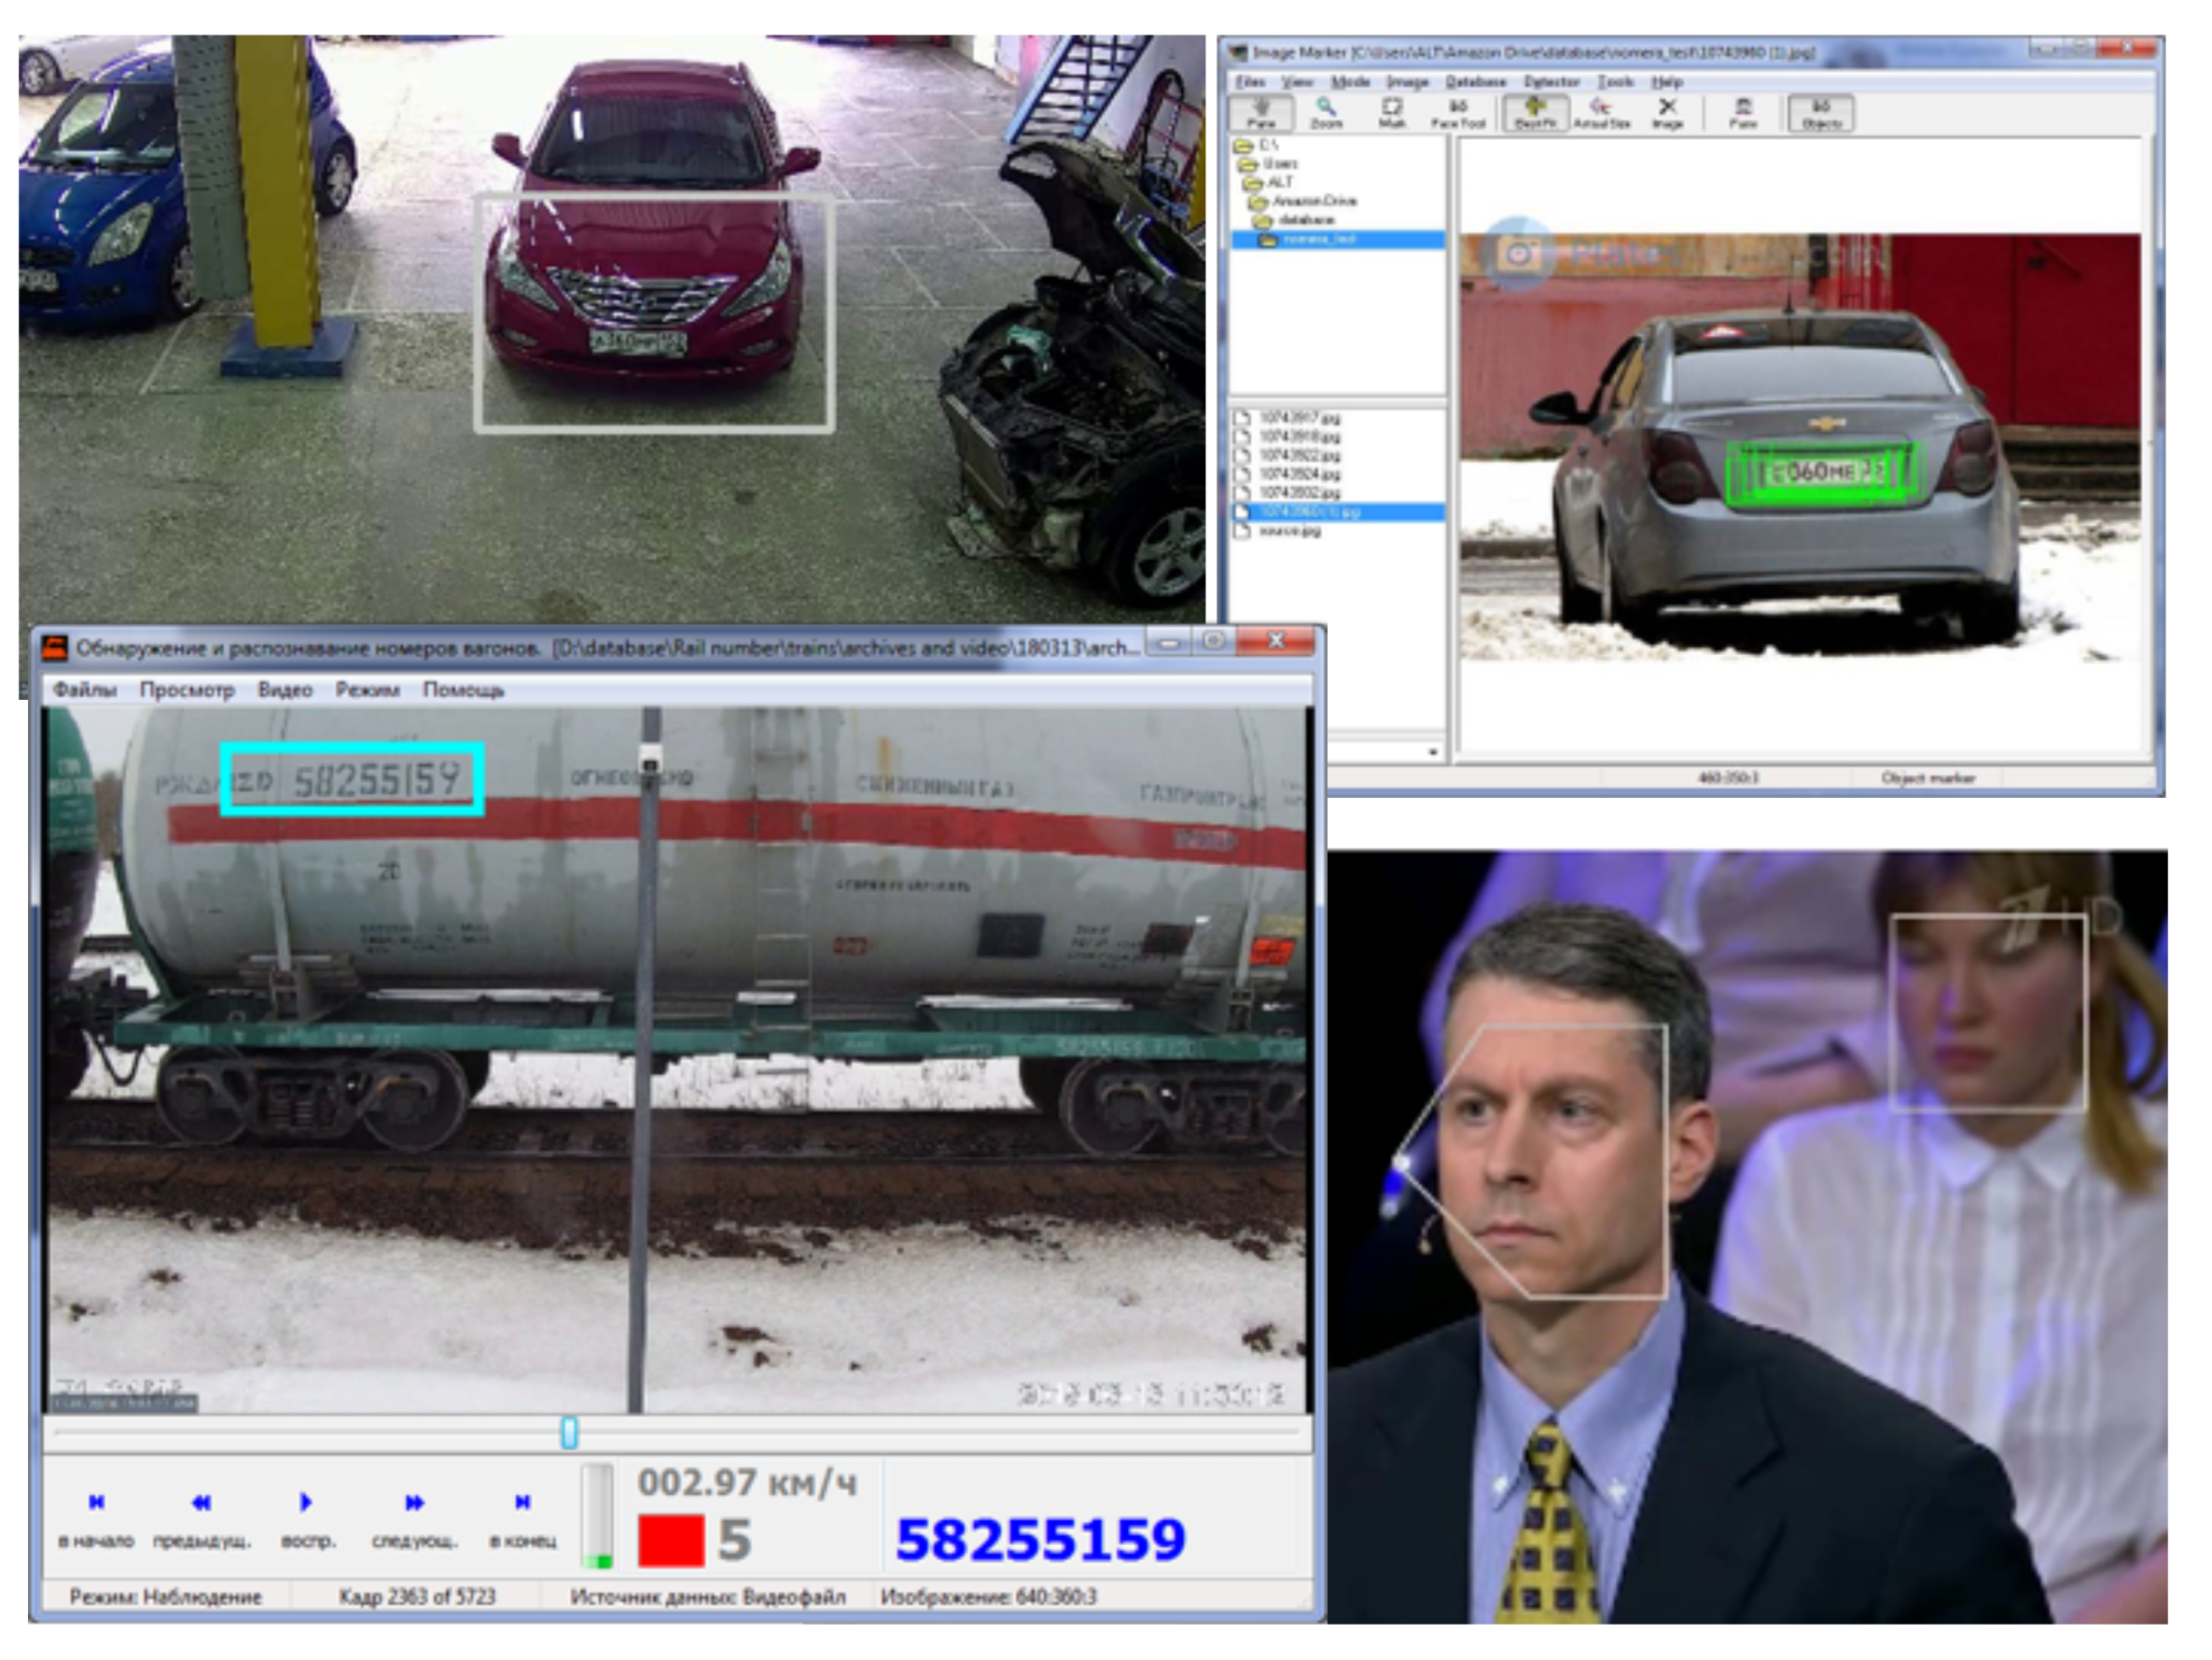This screenshot has width=2212, height=1660.
Task: Click the Actual Size toolbar icon
Action: (x=1601, y=112)
